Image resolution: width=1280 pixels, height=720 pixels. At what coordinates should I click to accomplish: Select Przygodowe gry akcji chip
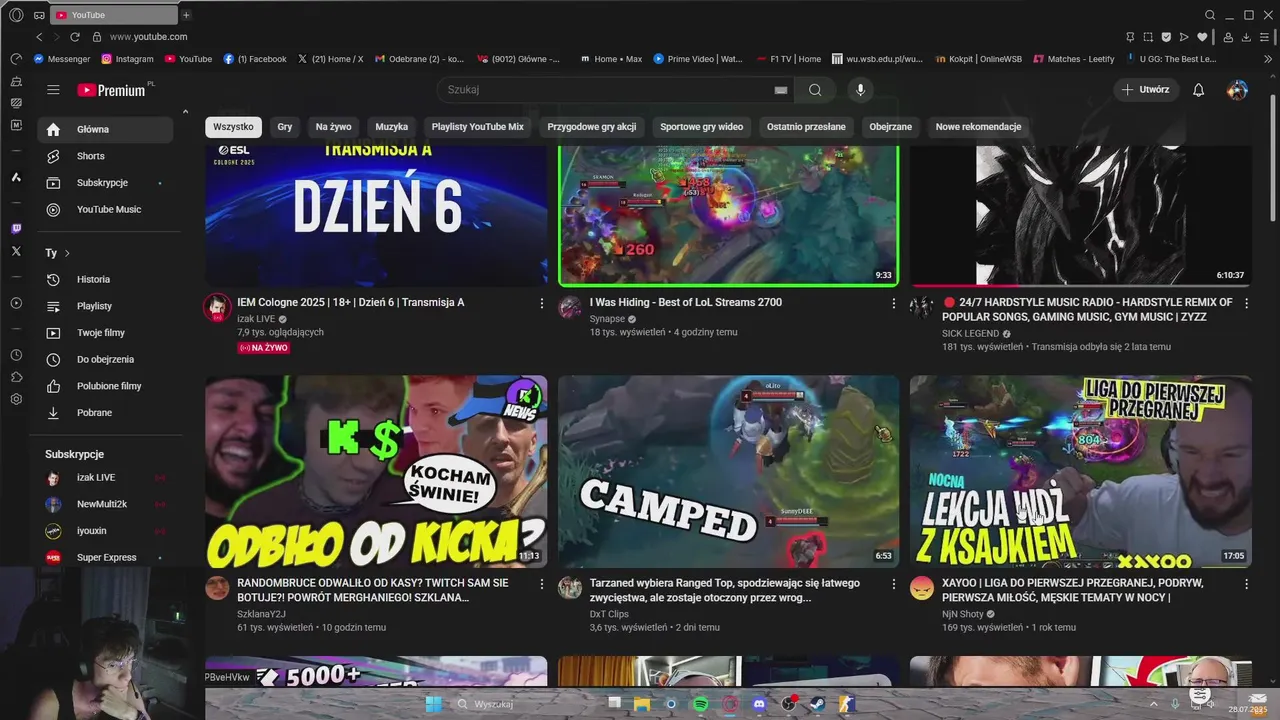[x=592, y=127]
